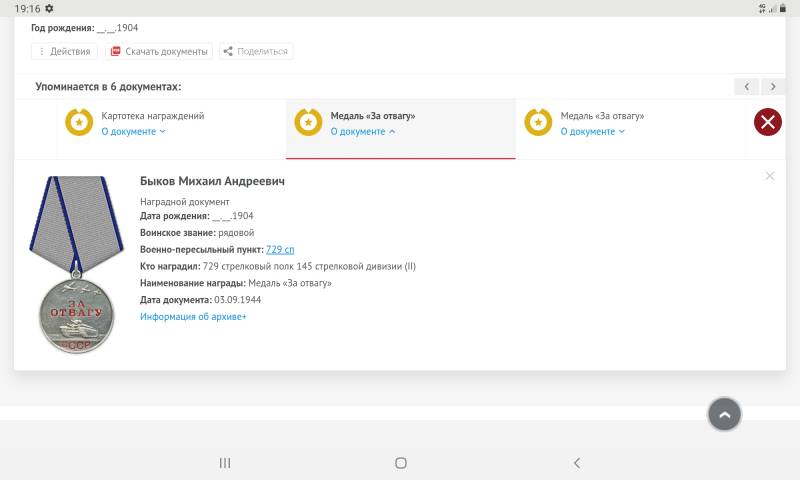The height and width of the screenshot is (480, 800).
Task: Expand О документе under Картотека награждений
Action: (133, 131)
